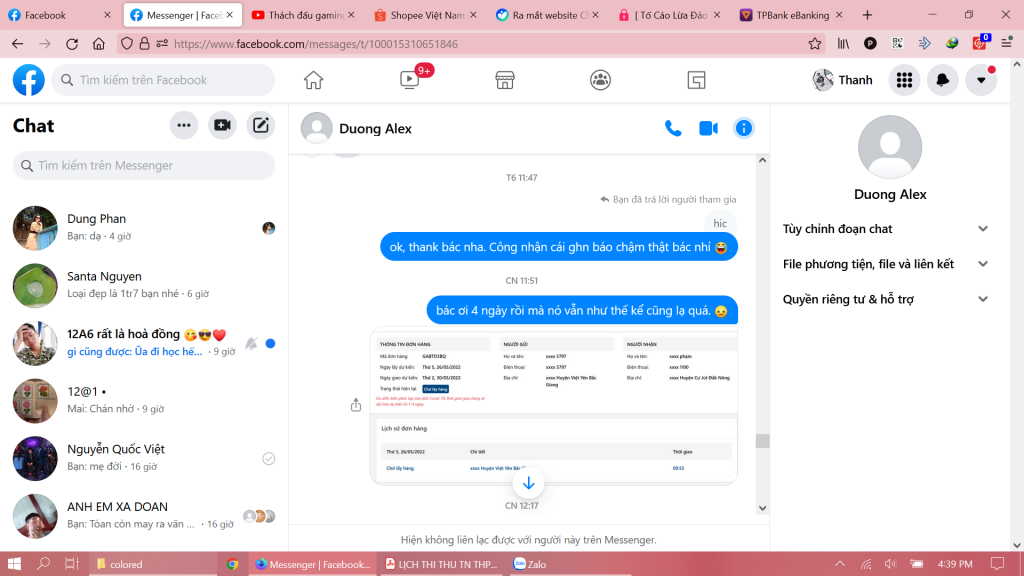The image size is (1024, 576).
Task: Open the Chat options ellipsis menu
Action: click(x=183, y=125)
